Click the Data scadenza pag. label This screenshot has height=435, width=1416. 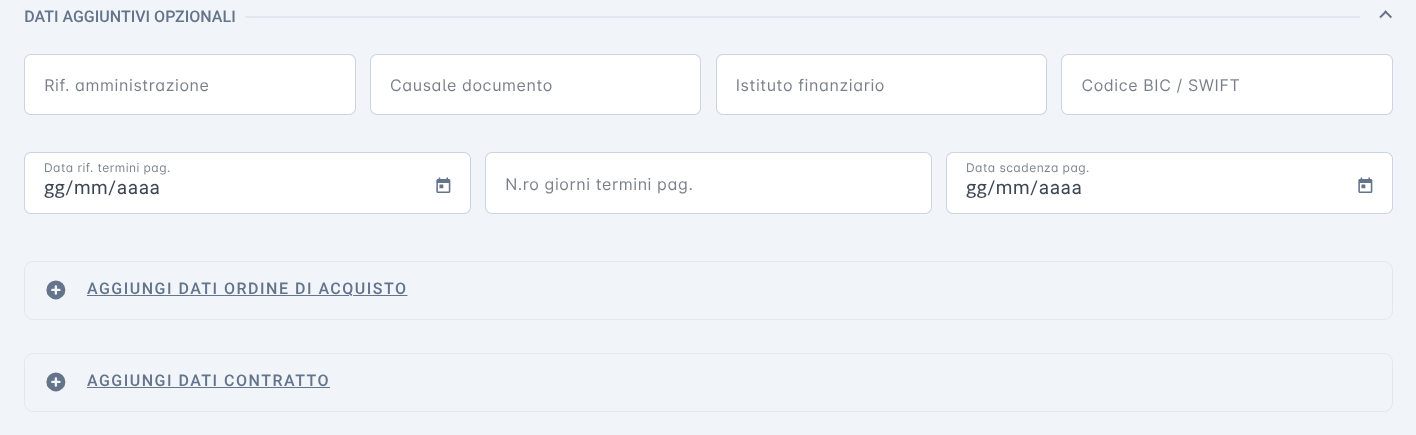[x=1027, y=168]
